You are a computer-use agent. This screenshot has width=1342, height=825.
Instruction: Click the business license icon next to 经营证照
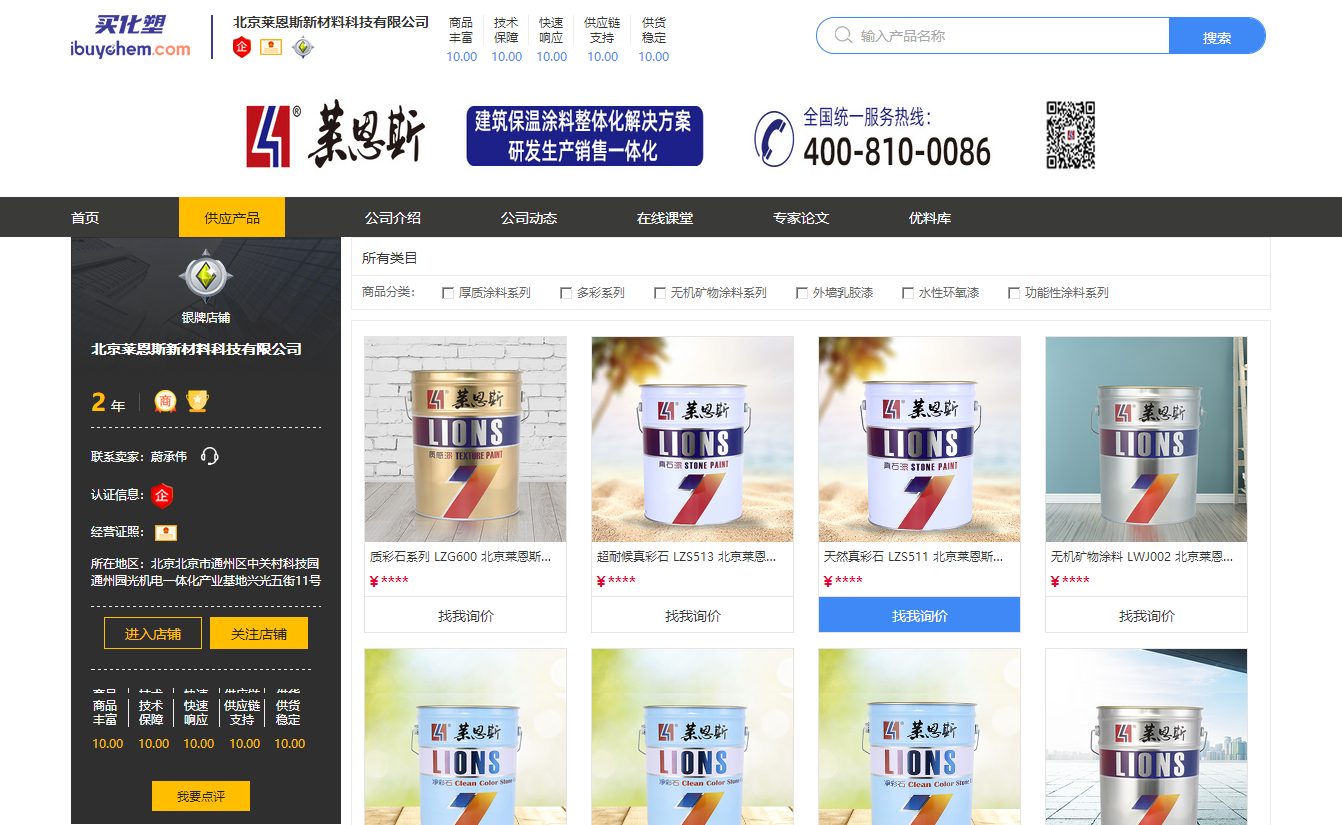tap(166, 533)
